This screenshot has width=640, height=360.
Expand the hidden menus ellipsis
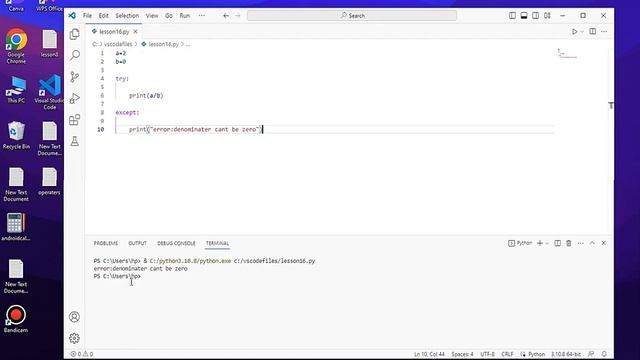pyautogui.click(x=202, y=16)
